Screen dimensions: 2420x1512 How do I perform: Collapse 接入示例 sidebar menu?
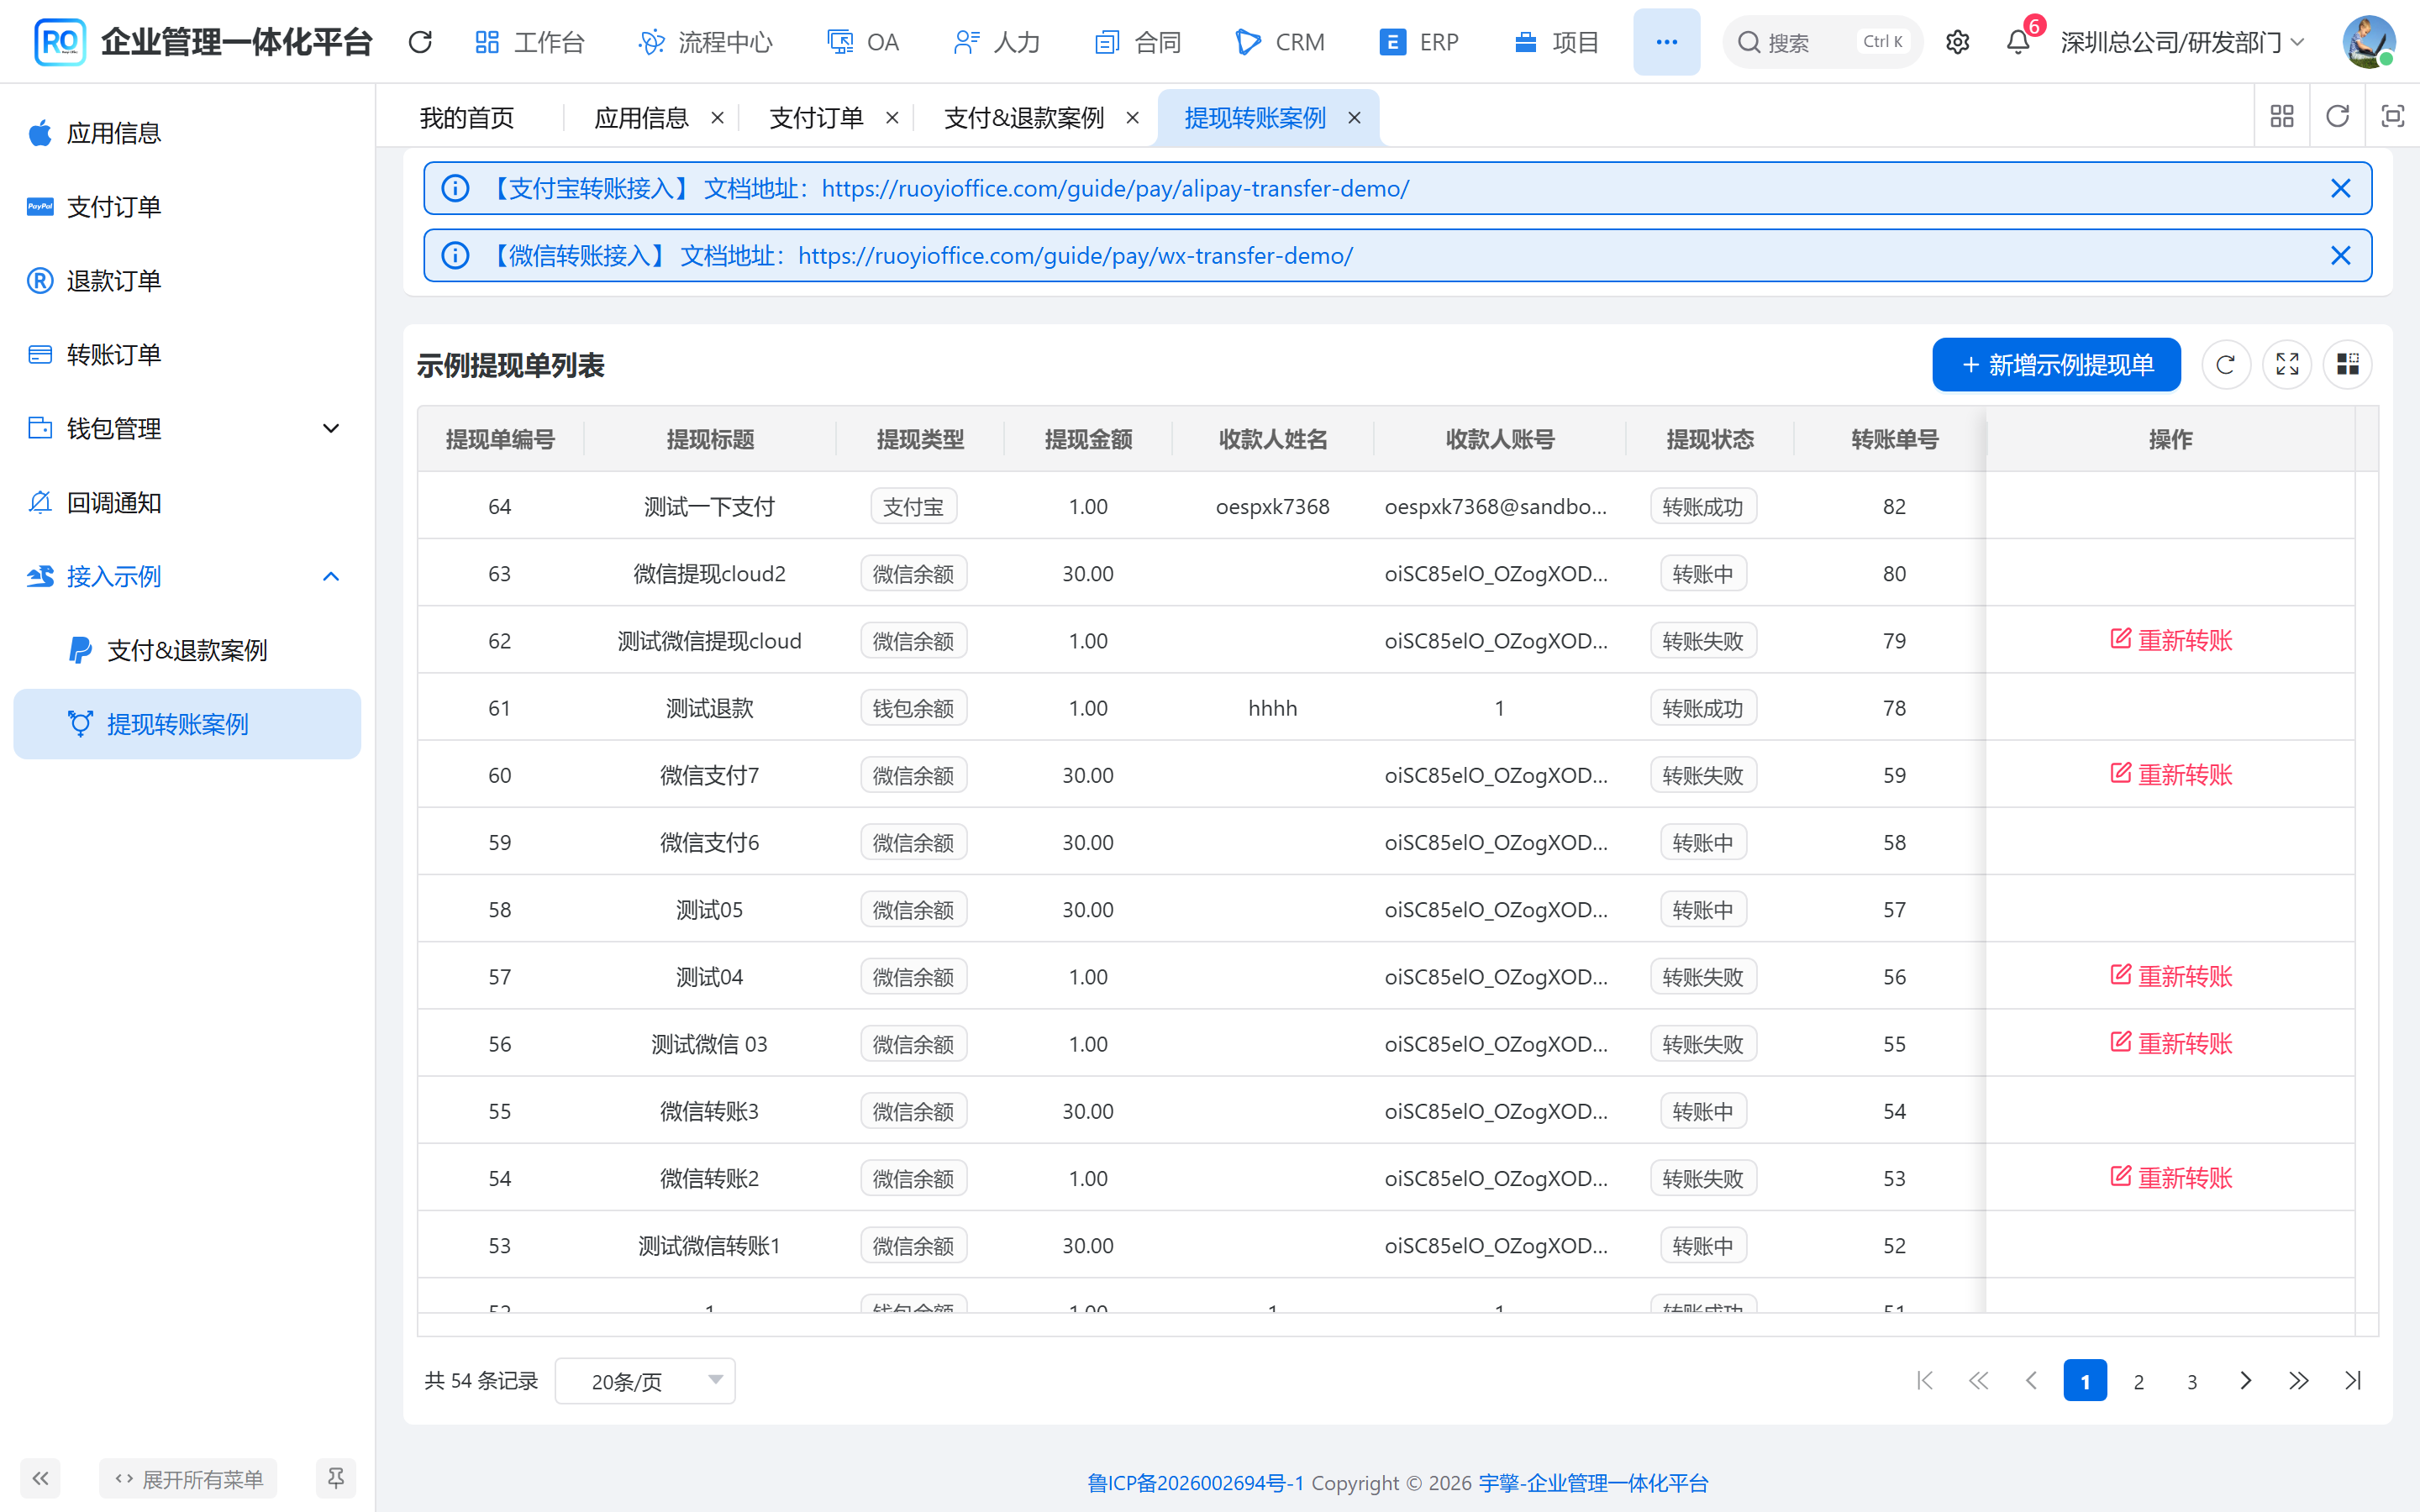[x=187, y=576]
